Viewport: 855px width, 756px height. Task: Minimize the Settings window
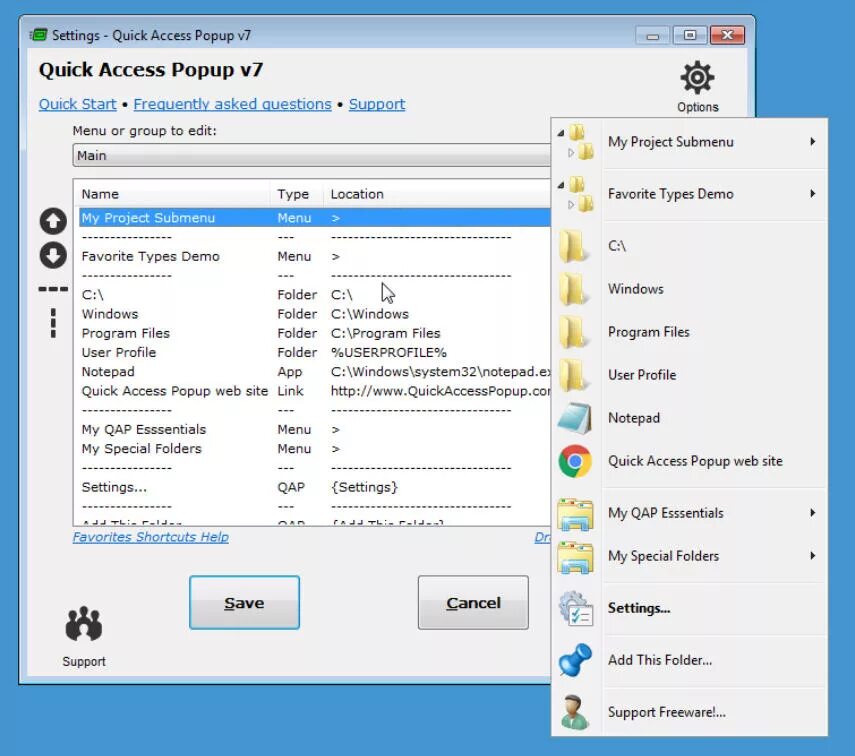tap(653, 36)
